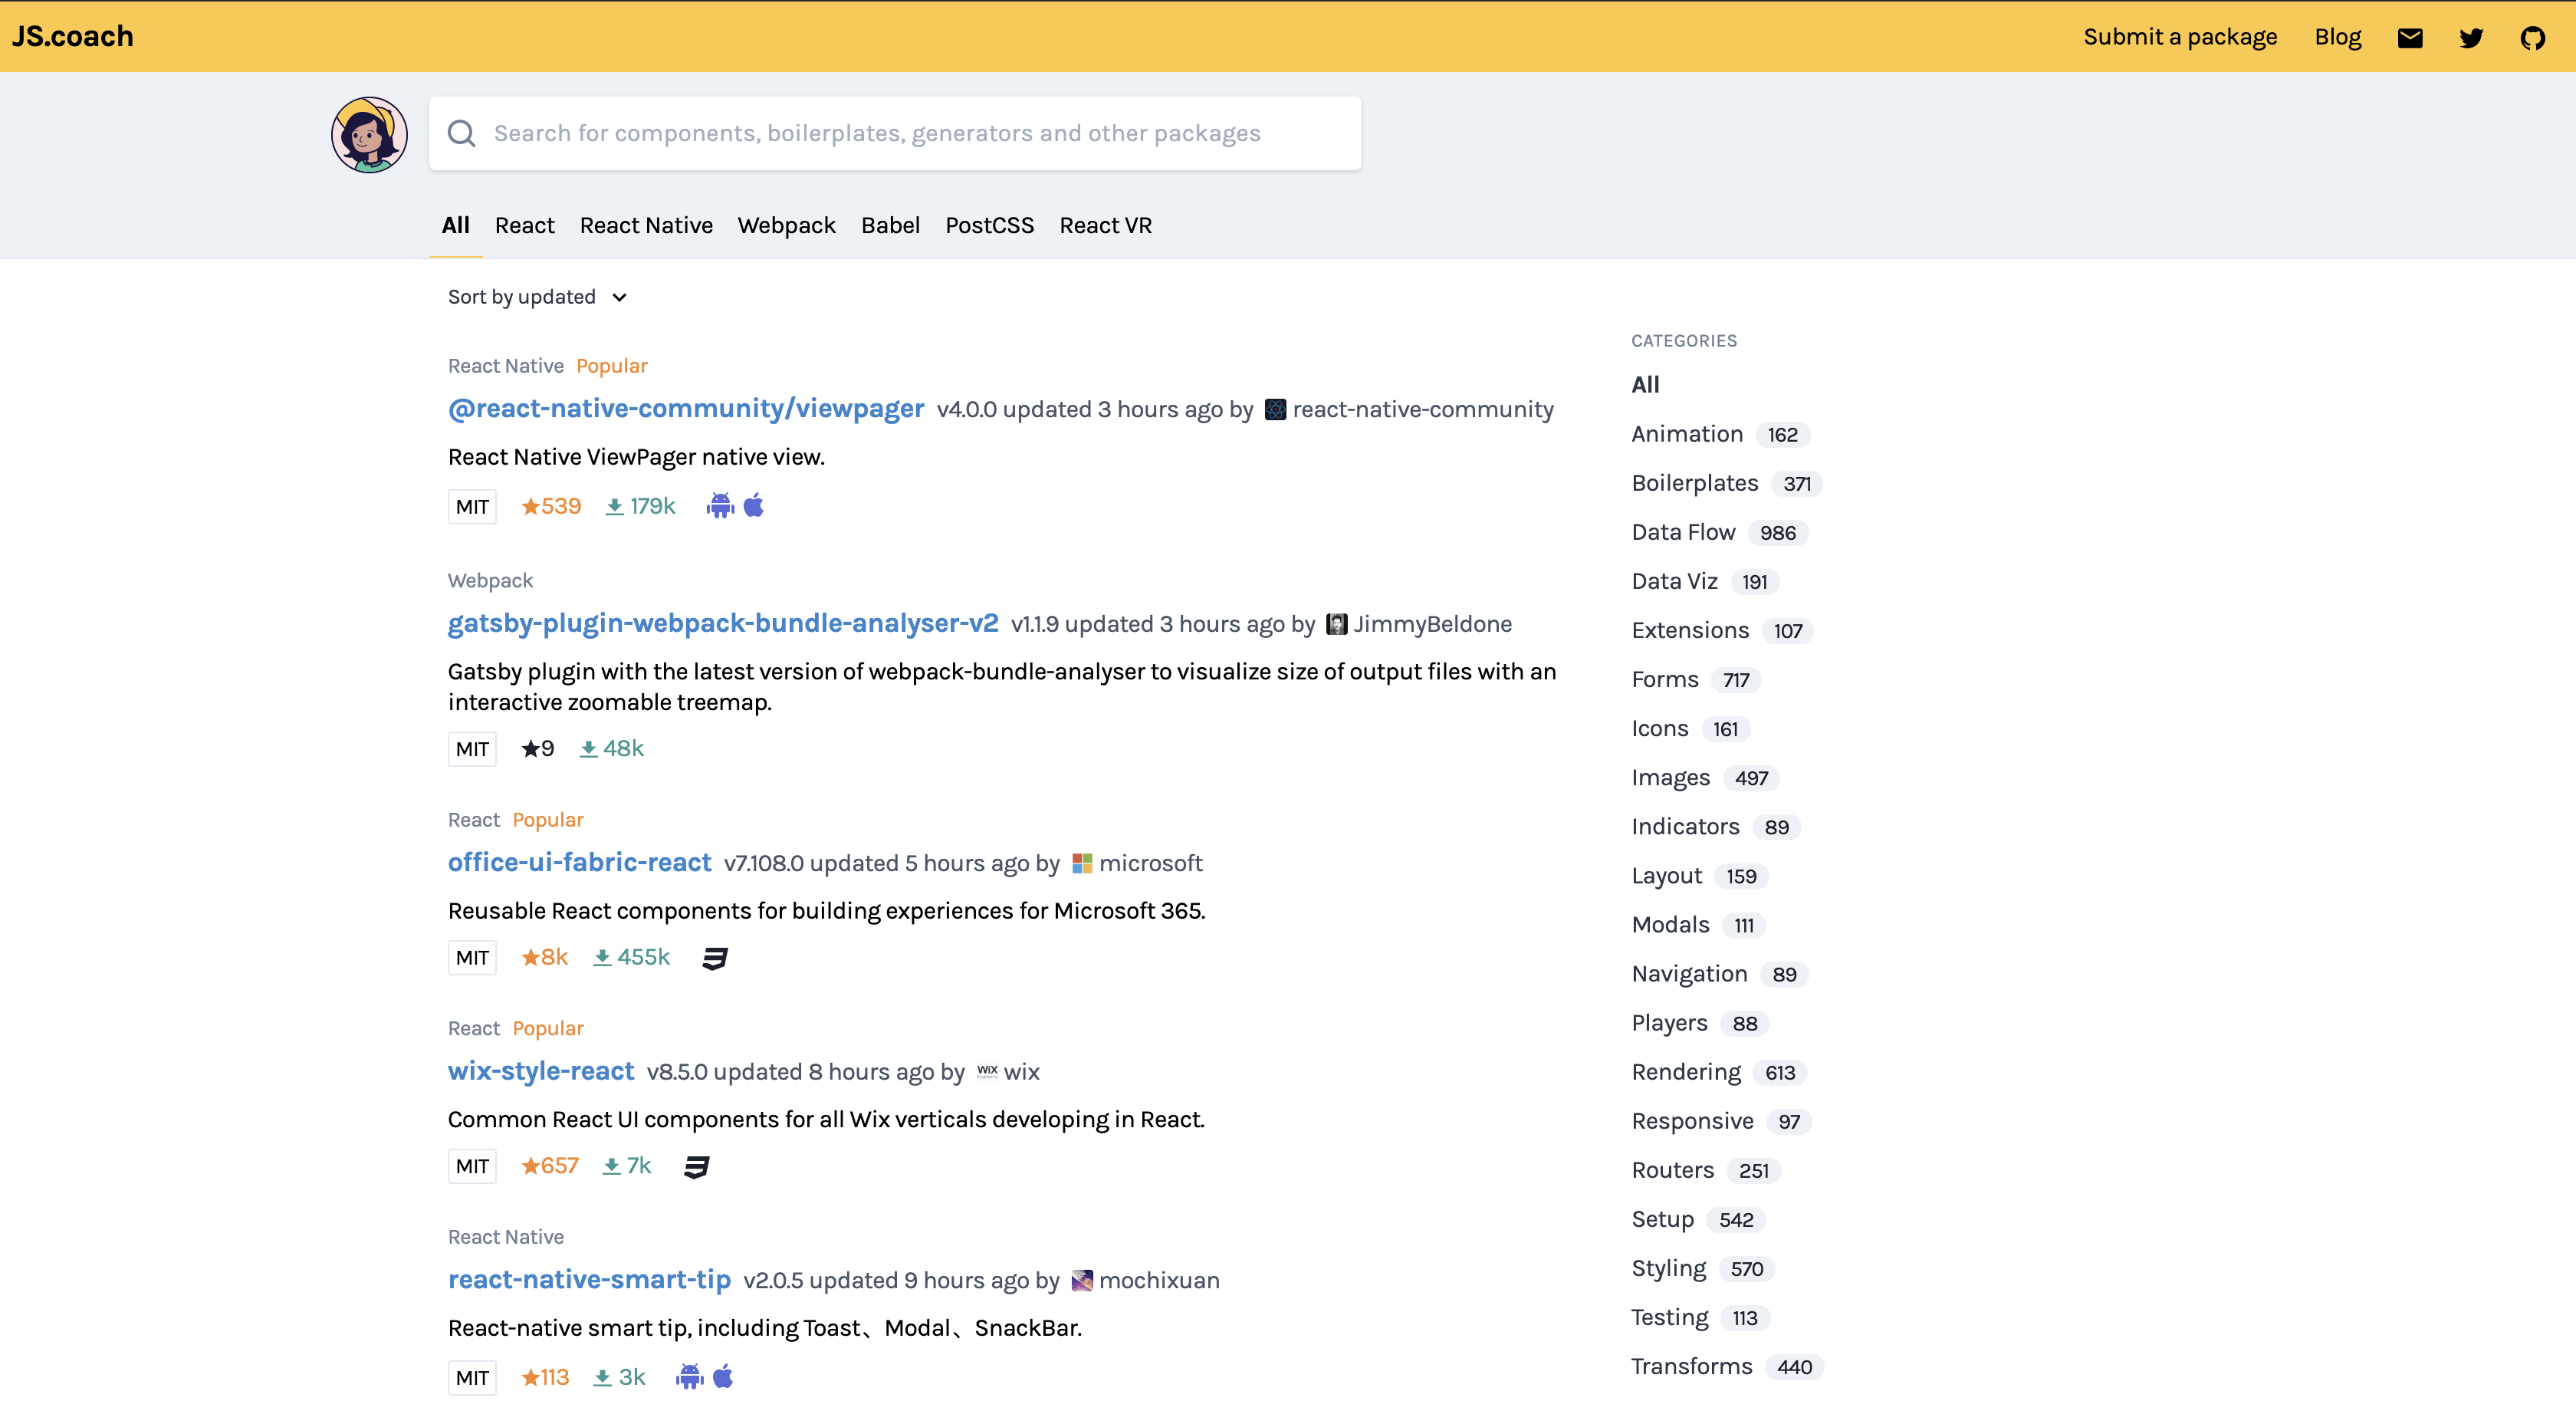Click Submit a package link
The image size is (2576, 1414).
[2180, 37]
